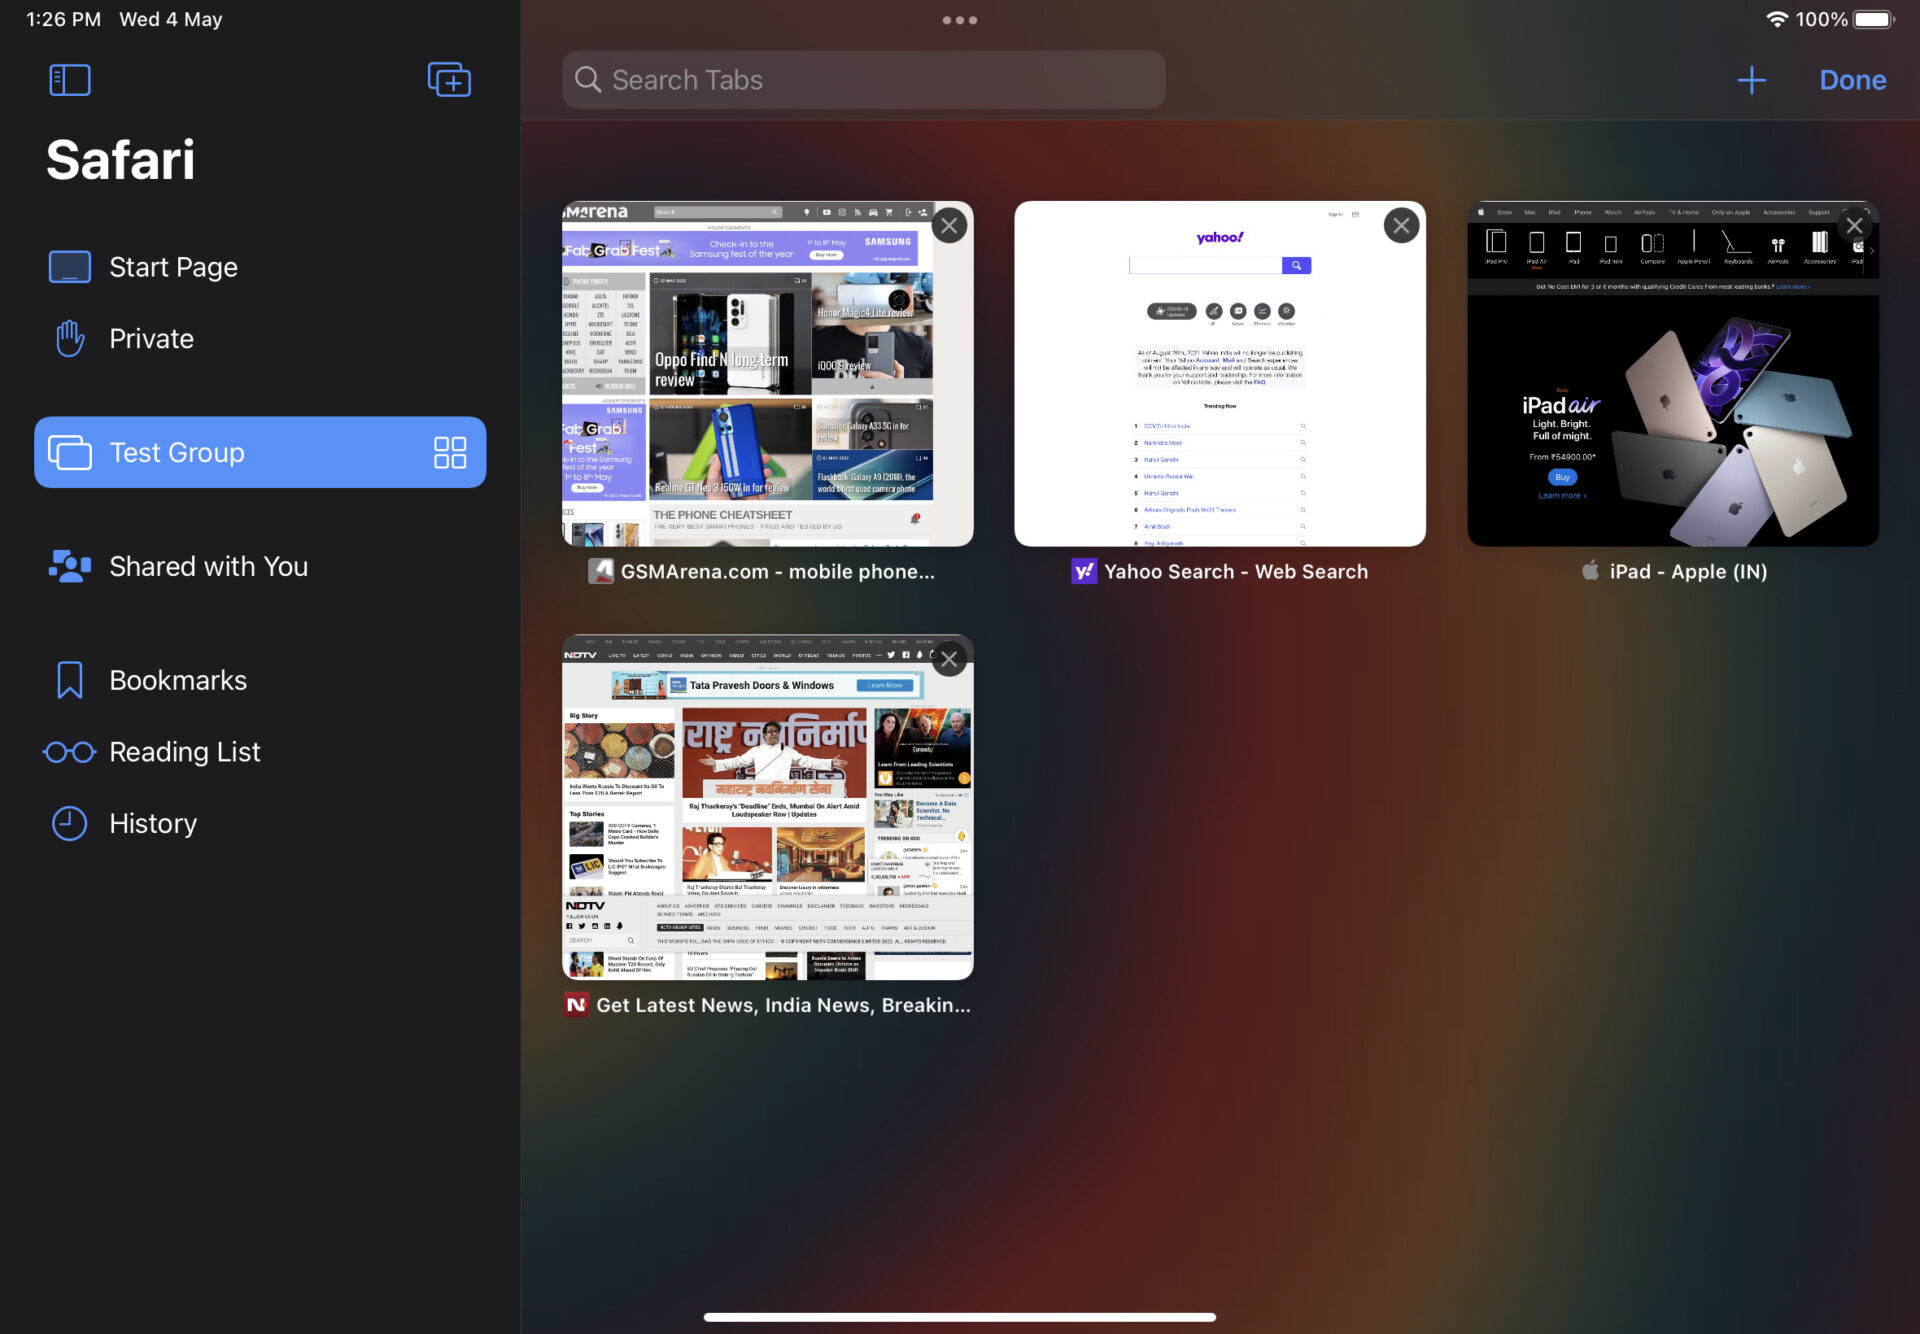The image size is (1920, 1334).
Task: Close the iPad Apple IN tab
Action: [x=1854, y=225]
